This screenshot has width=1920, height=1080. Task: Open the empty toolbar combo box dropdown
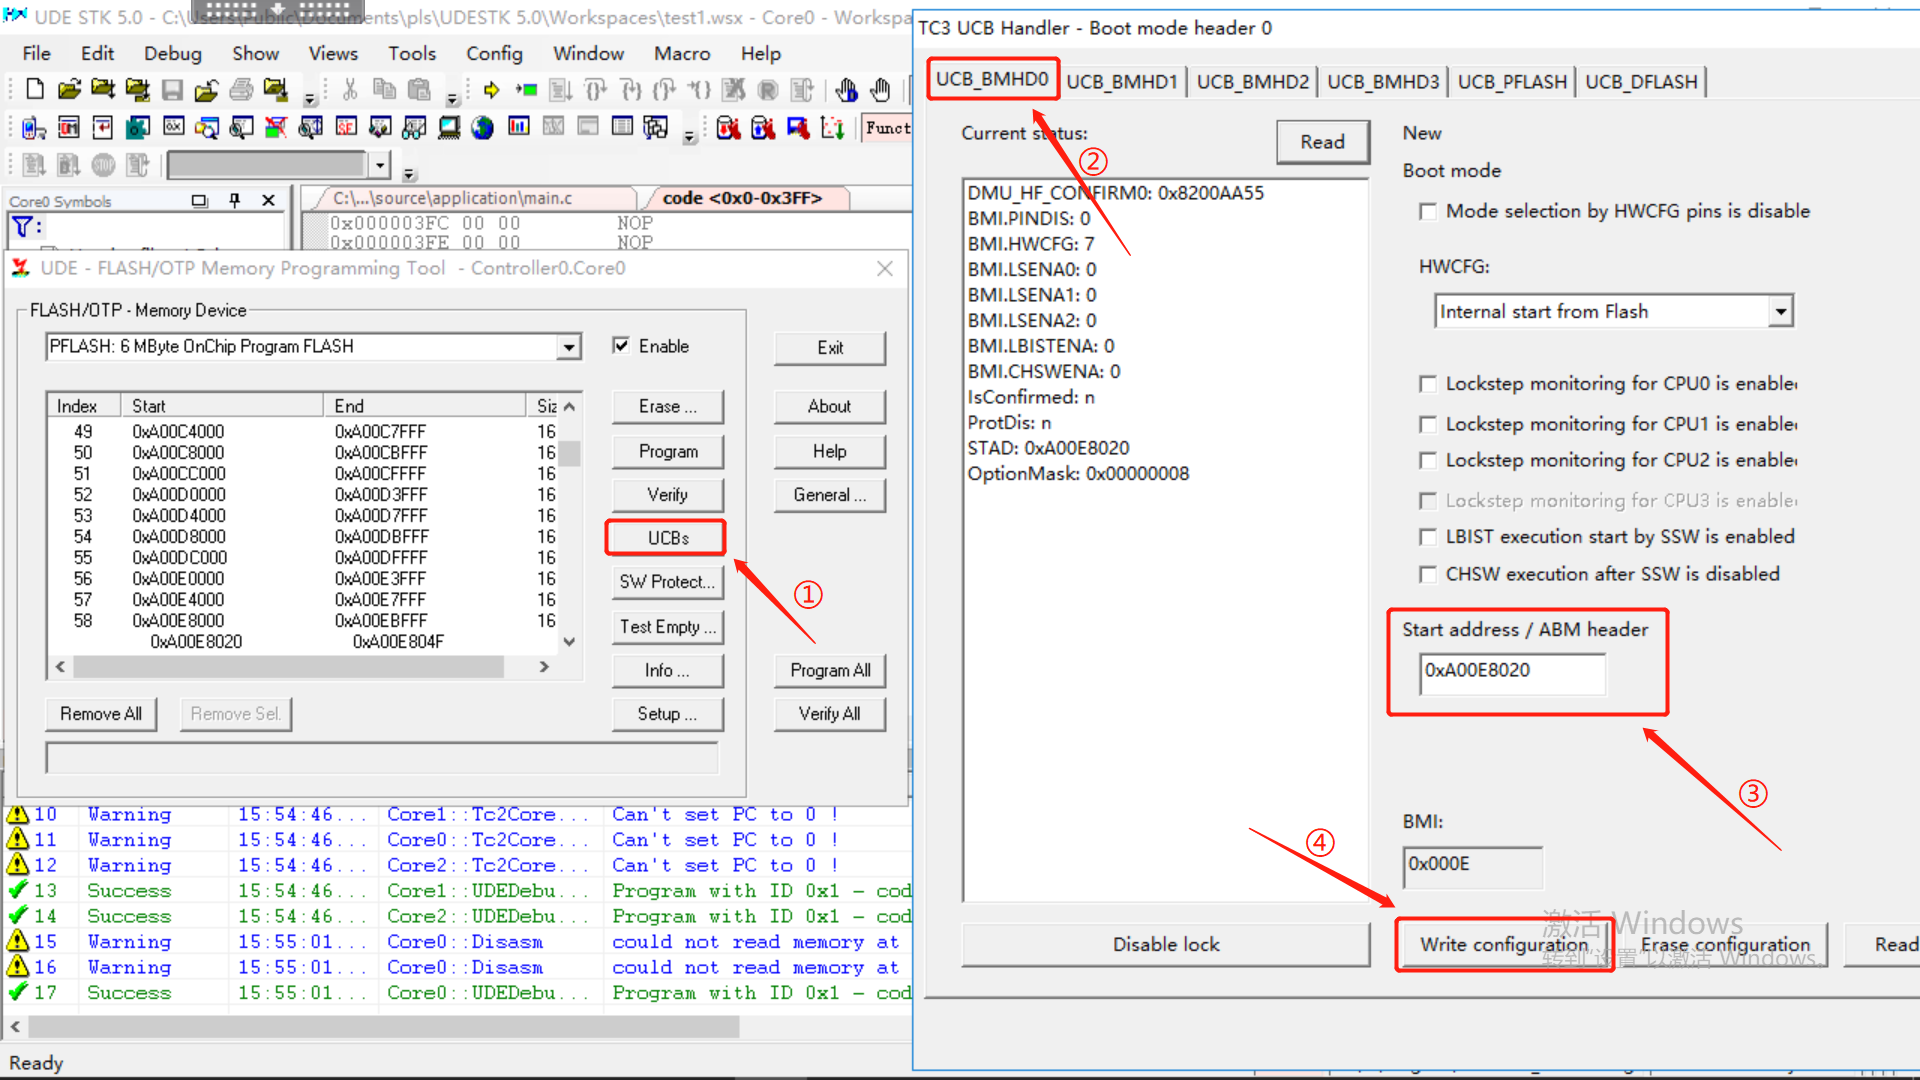379,165
